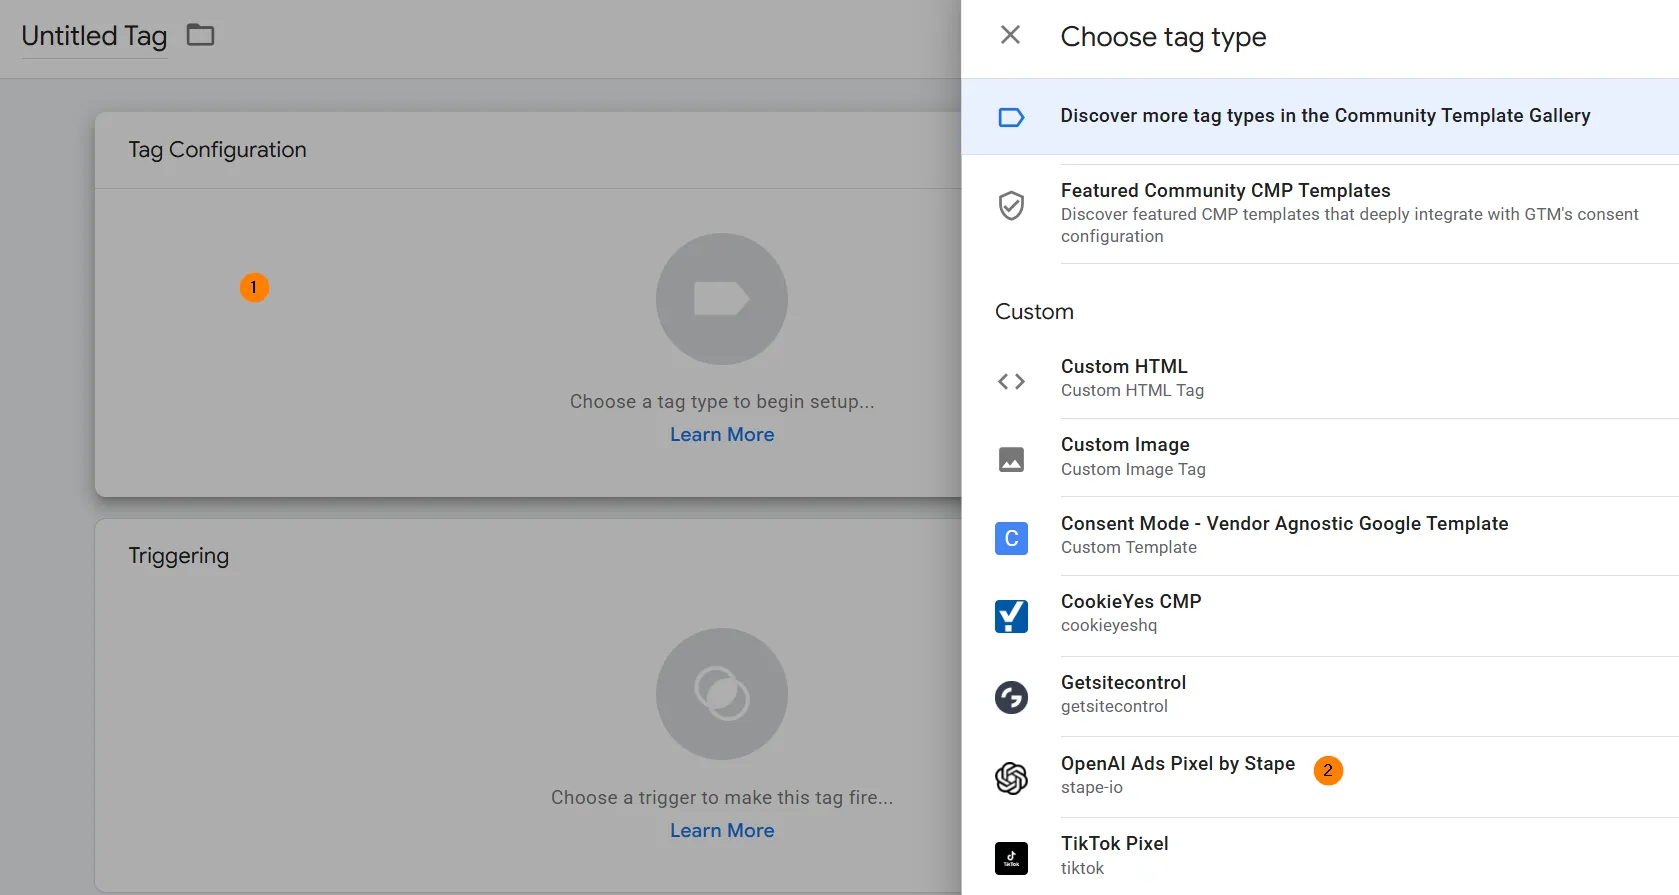
Task: Click the Consent Mode blue C icon
Action: [x=1011, y=538]
